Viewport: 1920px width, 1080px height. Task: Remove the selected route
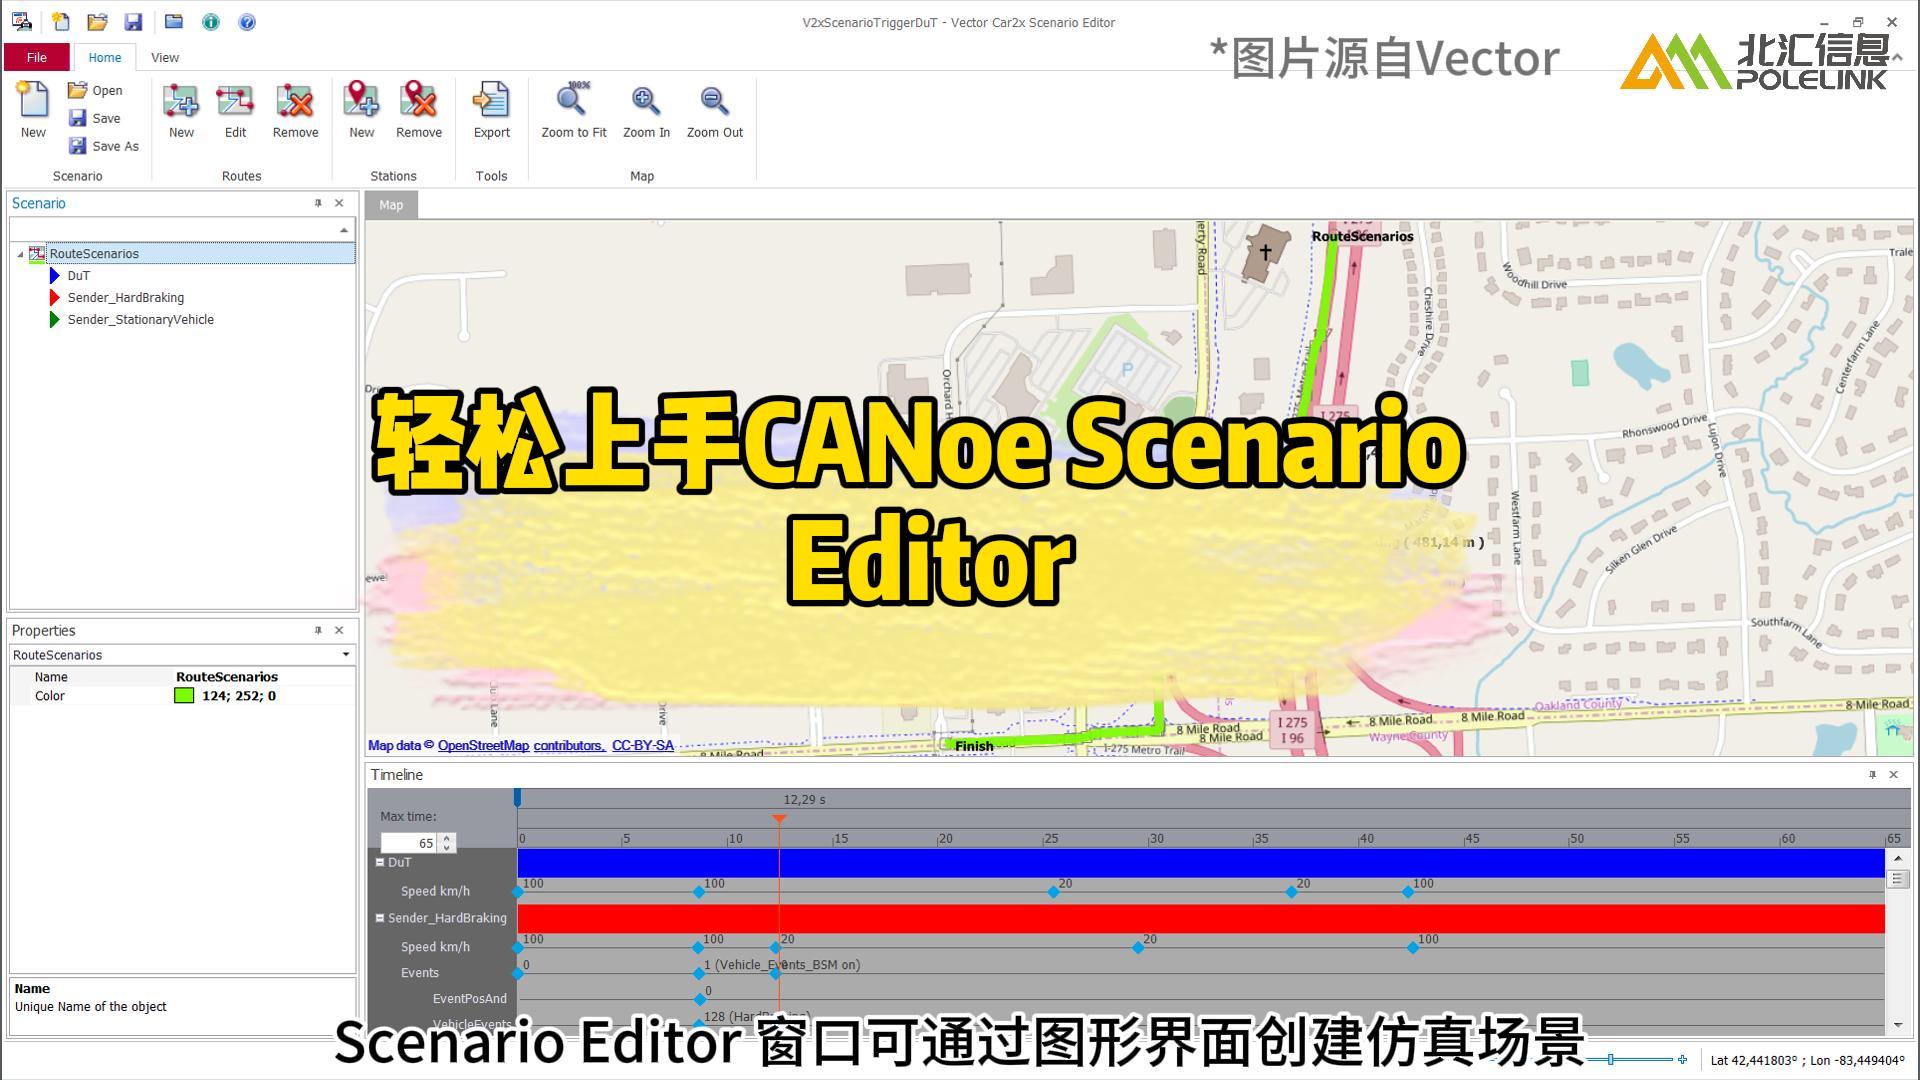(x=295, y=110)
